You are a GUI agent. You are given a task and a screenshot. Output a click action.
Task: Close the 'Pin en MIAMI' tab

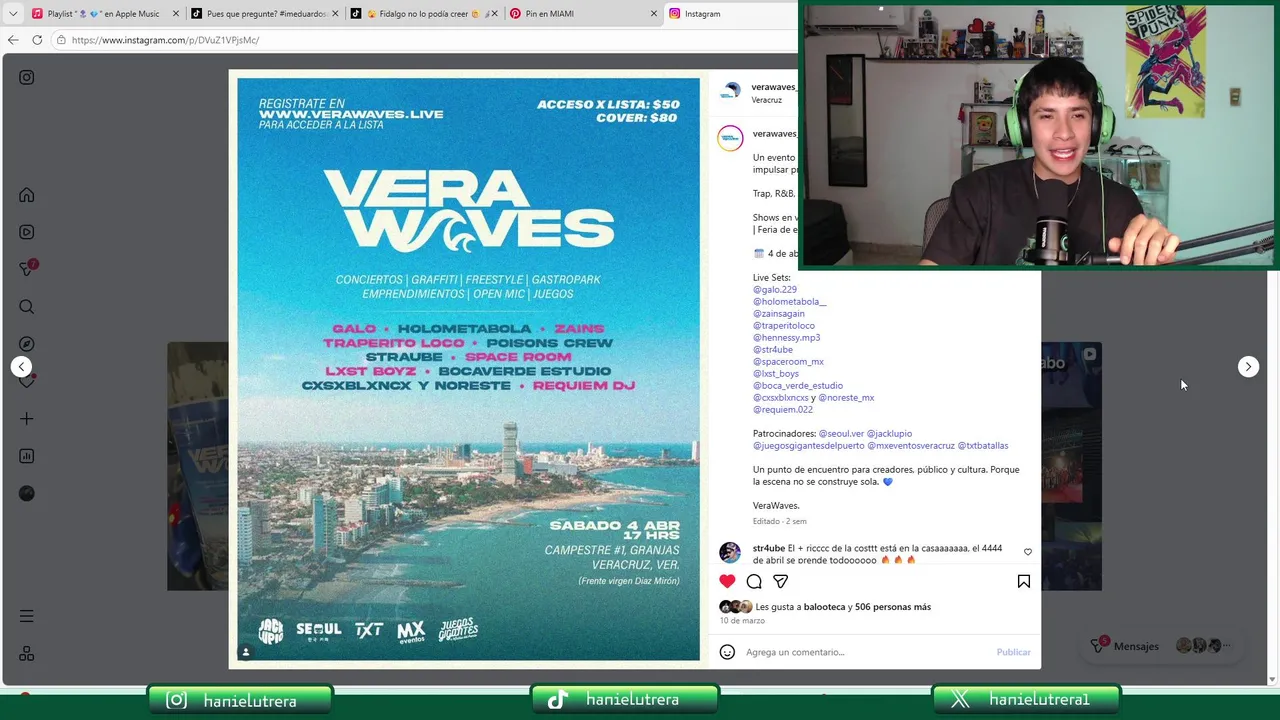pos(654,14)
